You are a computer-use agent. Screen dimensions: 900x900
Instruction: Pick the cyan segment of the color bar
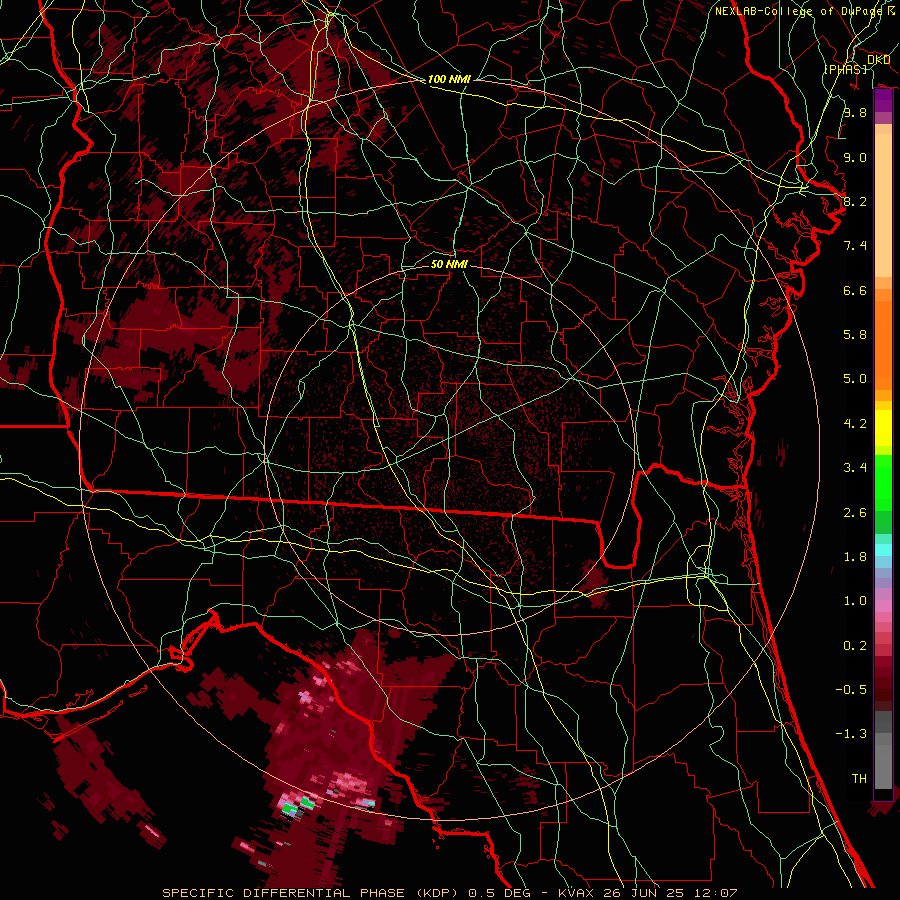[x=883, y=550]
